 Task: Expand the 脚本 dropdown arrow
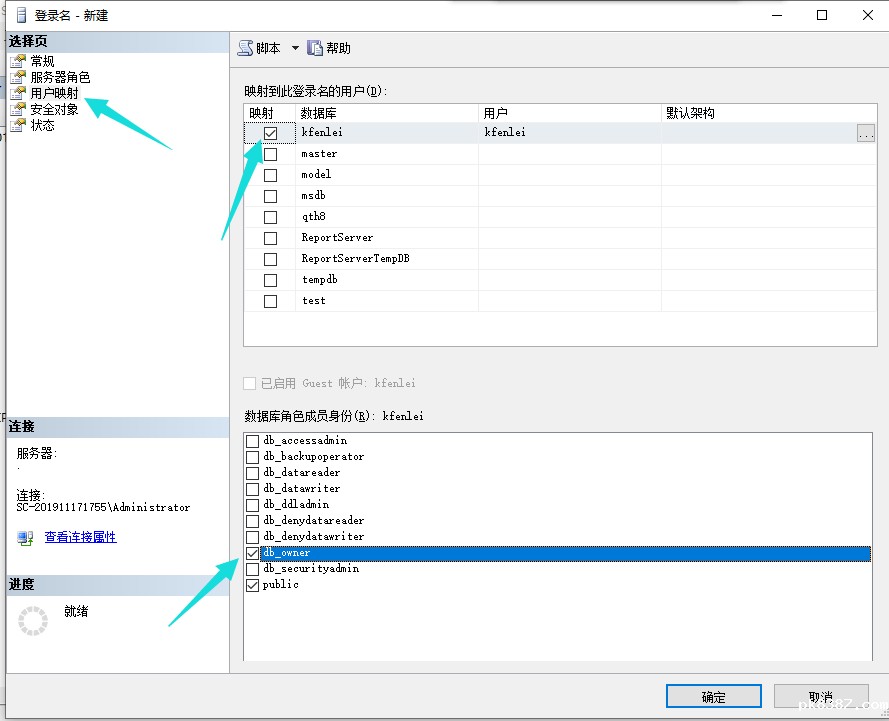coord(295,48)
